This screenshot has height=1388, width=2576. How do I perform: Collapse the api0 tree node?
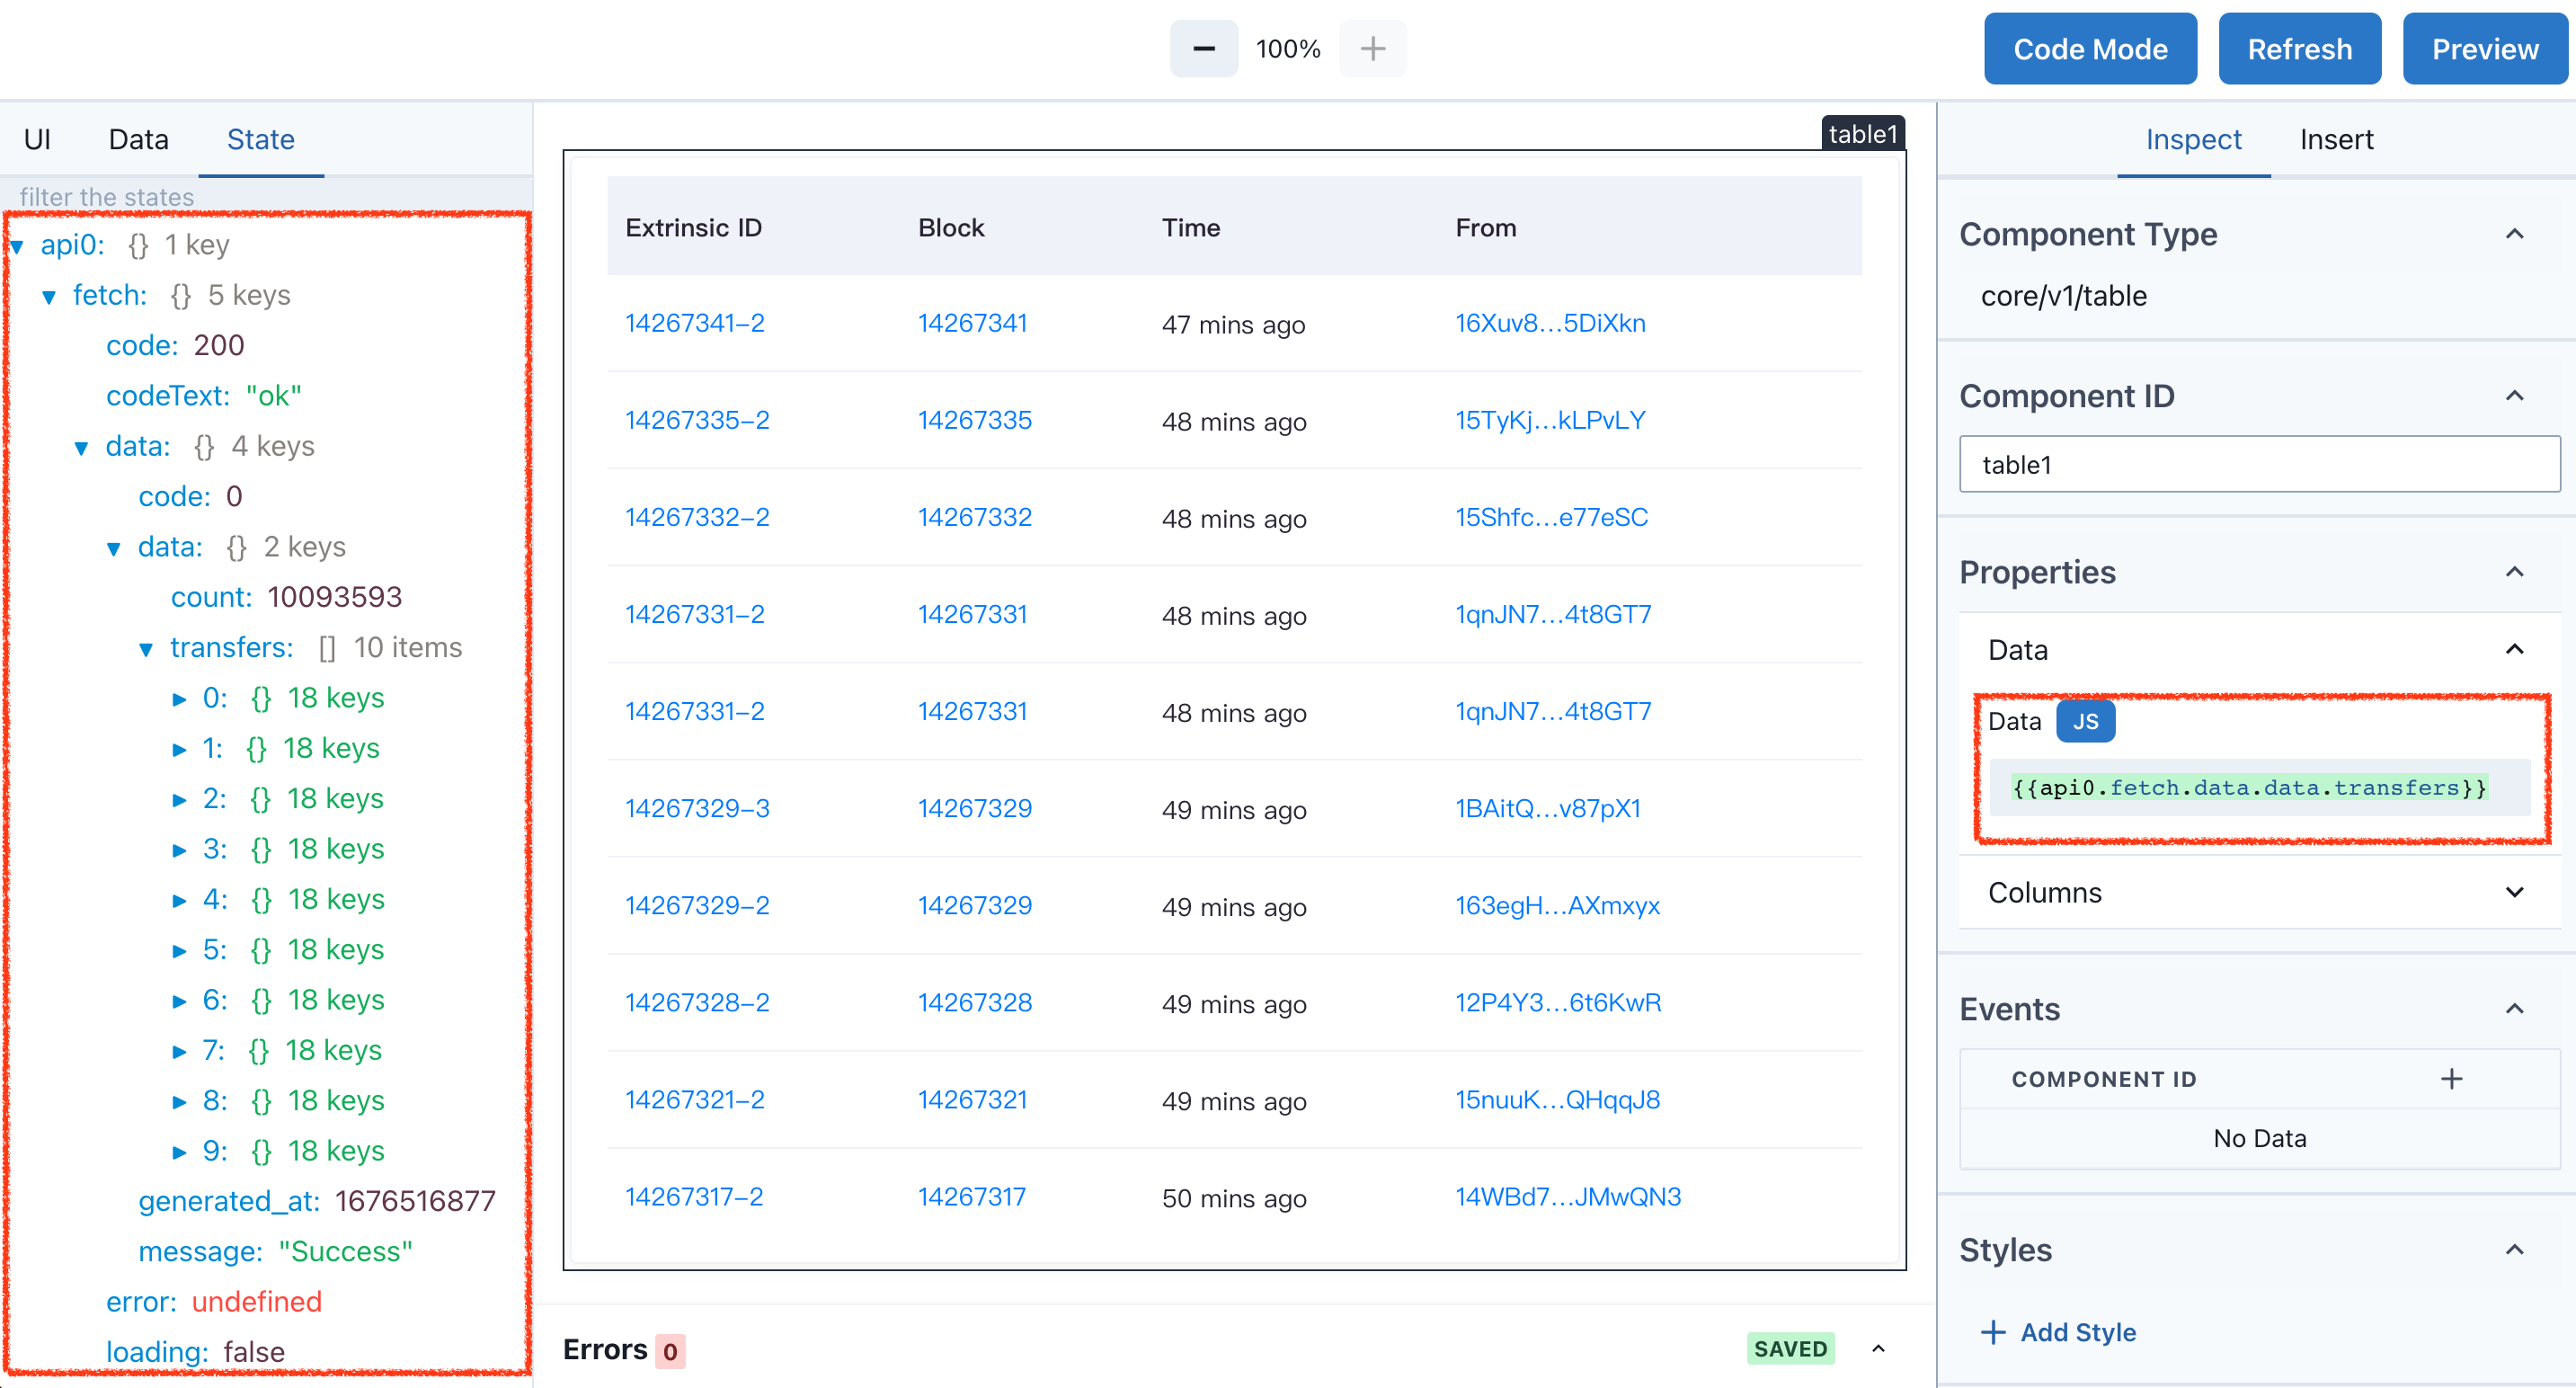click(x=17, y=246)
